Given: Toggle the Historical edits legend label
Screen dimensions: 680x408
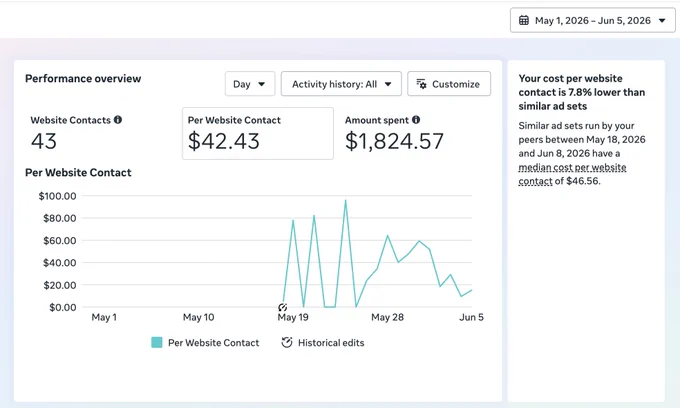Looking at the screenshot, I should click(x=331, y=343).
